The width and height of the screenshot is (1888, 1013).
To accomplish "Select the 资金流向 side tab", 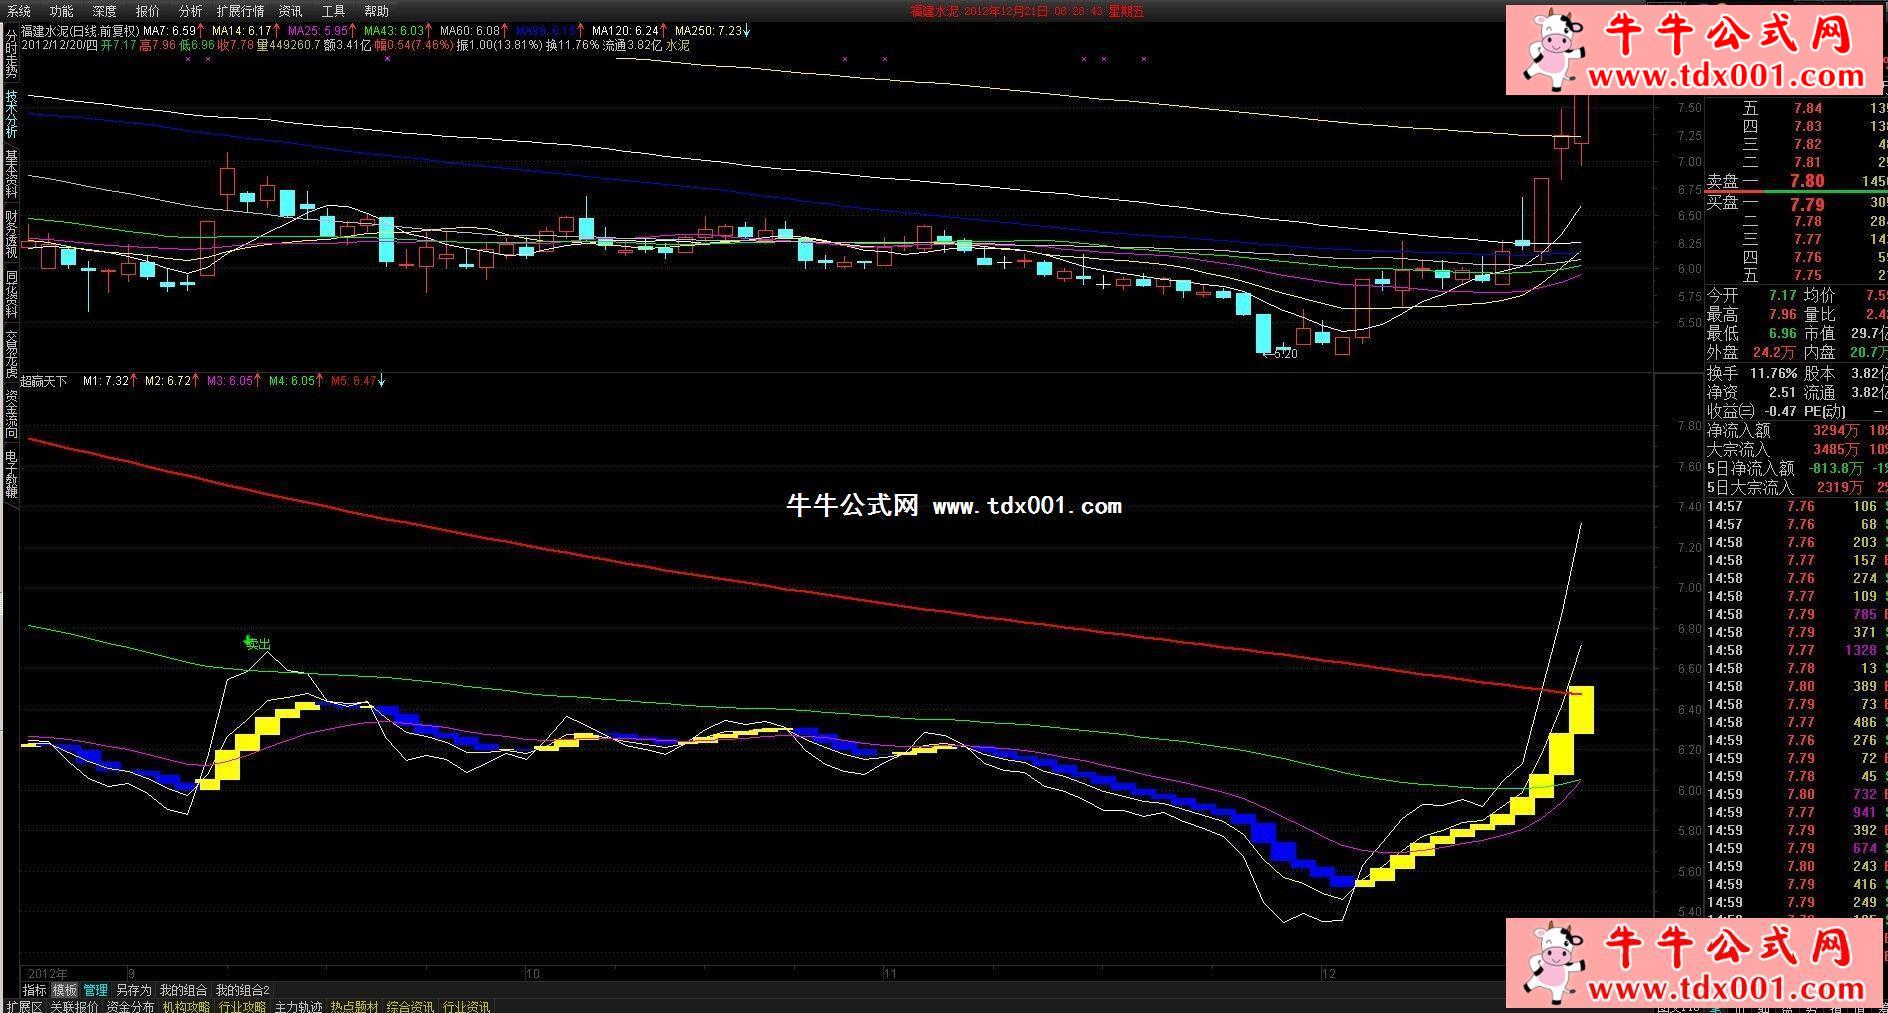I will (11, 413).
